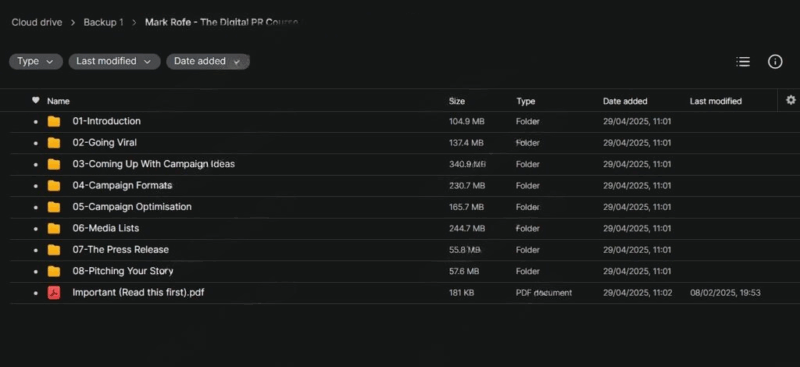Click the favourites heart column icon
This screenshot has width=800, height=367.
(35, 100)
